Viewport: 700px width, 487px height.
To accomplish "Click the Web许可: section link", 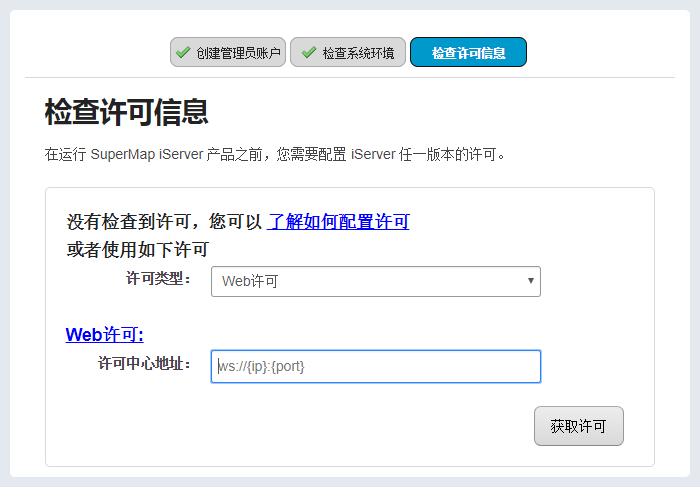I will [x=104, y=335].
